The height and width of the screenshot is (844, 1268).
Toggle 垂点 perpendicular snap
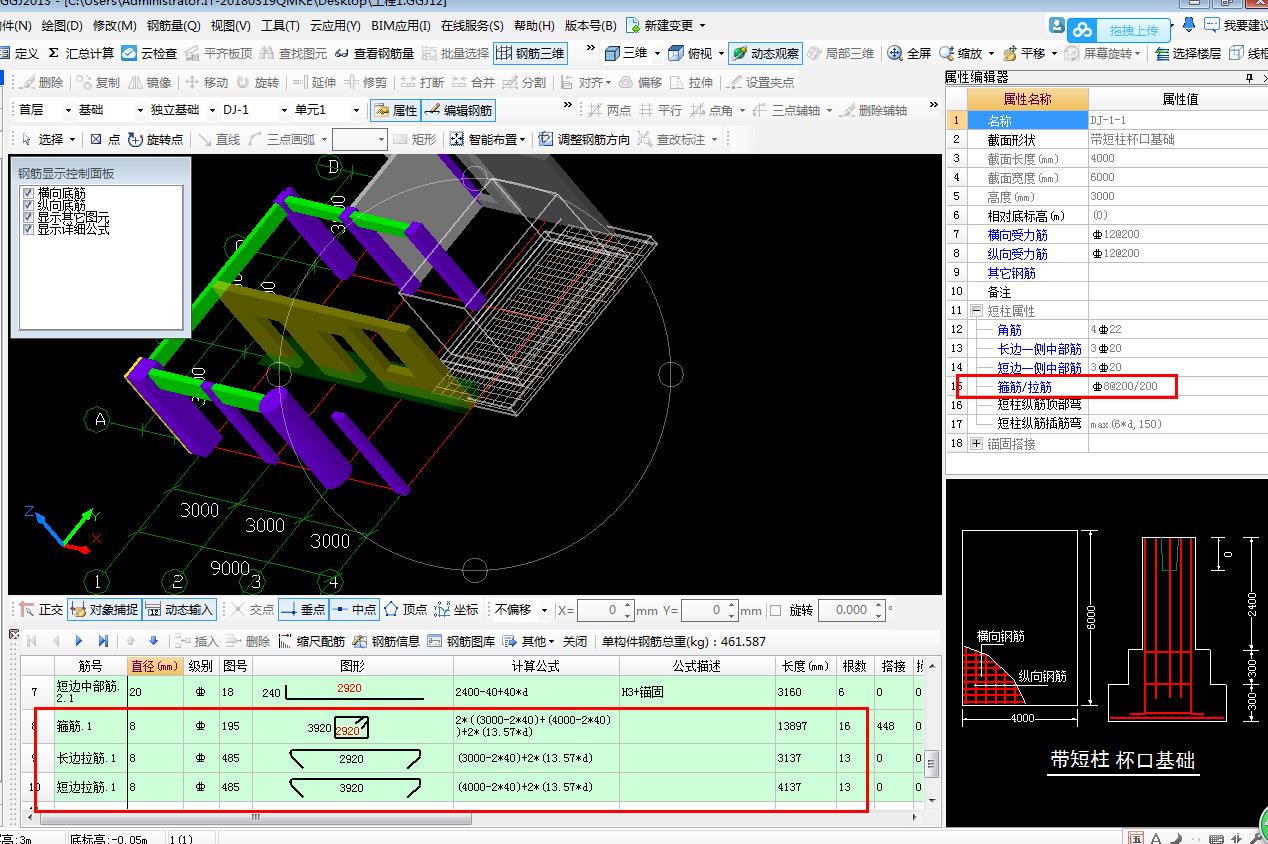pyautogui.click(x=303, y=609)
